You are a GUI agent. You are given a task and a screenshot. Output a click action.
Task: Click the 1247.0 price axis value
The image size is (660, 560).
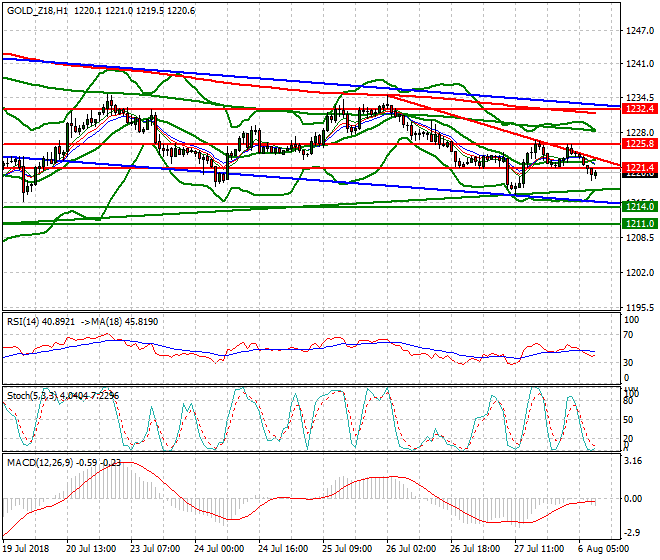coord(640,31)
